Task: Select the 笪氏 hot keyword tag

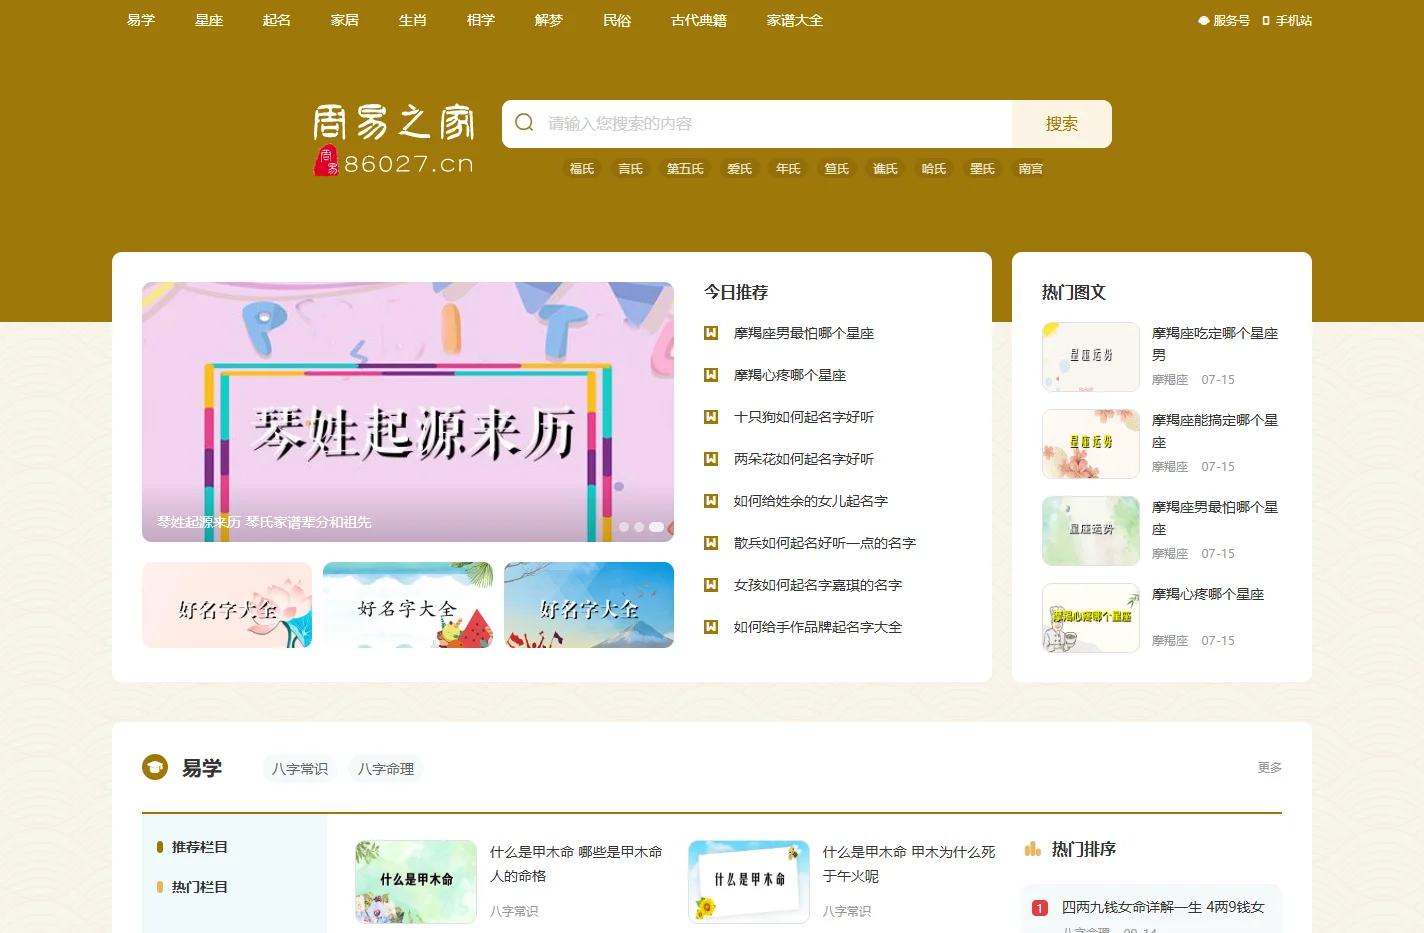Action: click(837, 169)
